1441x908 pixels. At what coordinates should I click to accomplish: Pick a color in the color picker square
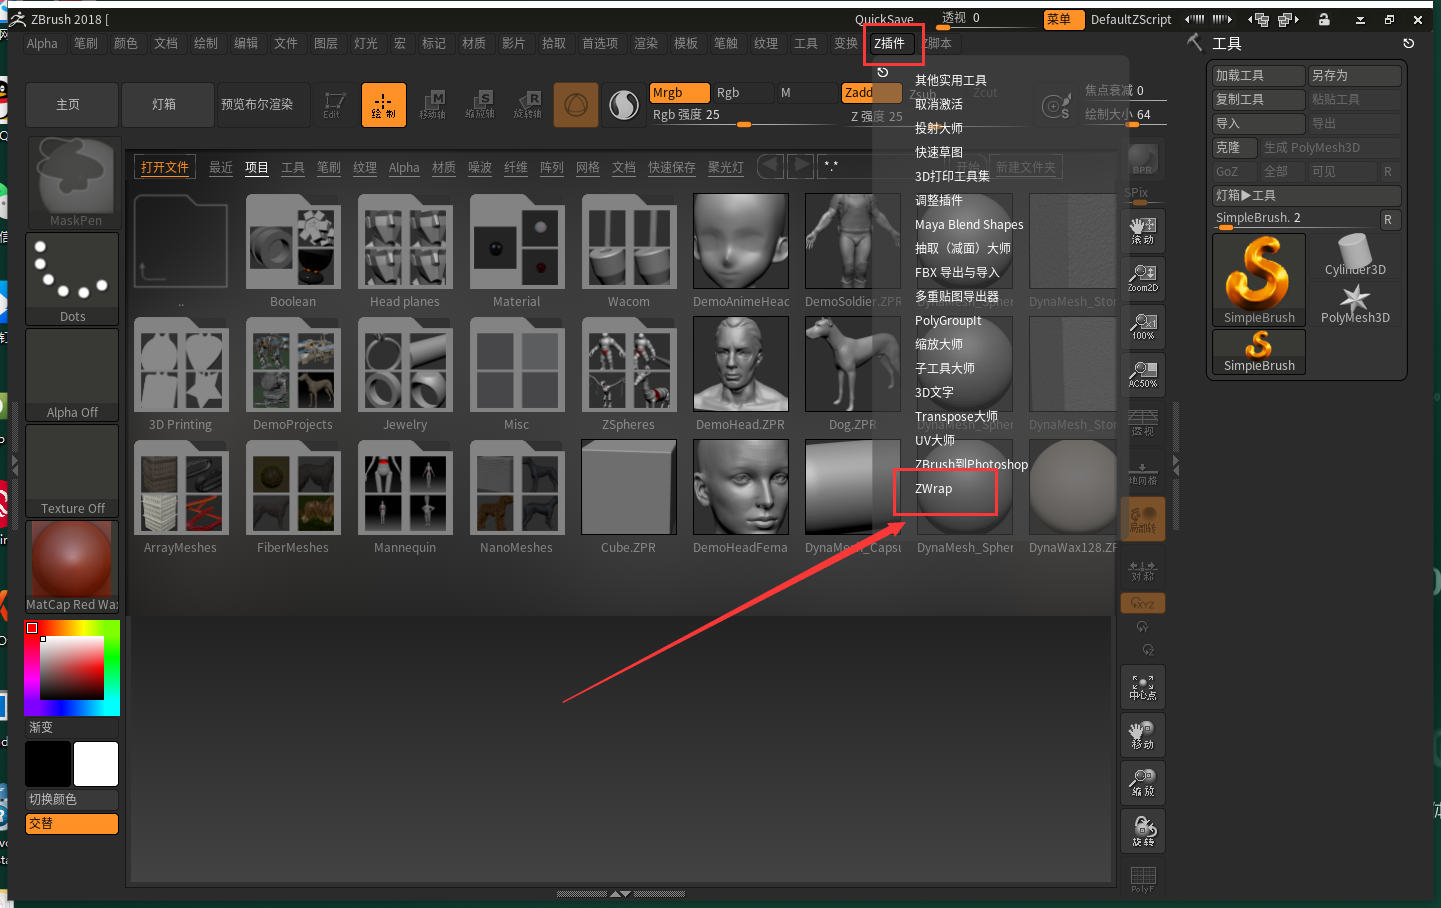(72, 668)
